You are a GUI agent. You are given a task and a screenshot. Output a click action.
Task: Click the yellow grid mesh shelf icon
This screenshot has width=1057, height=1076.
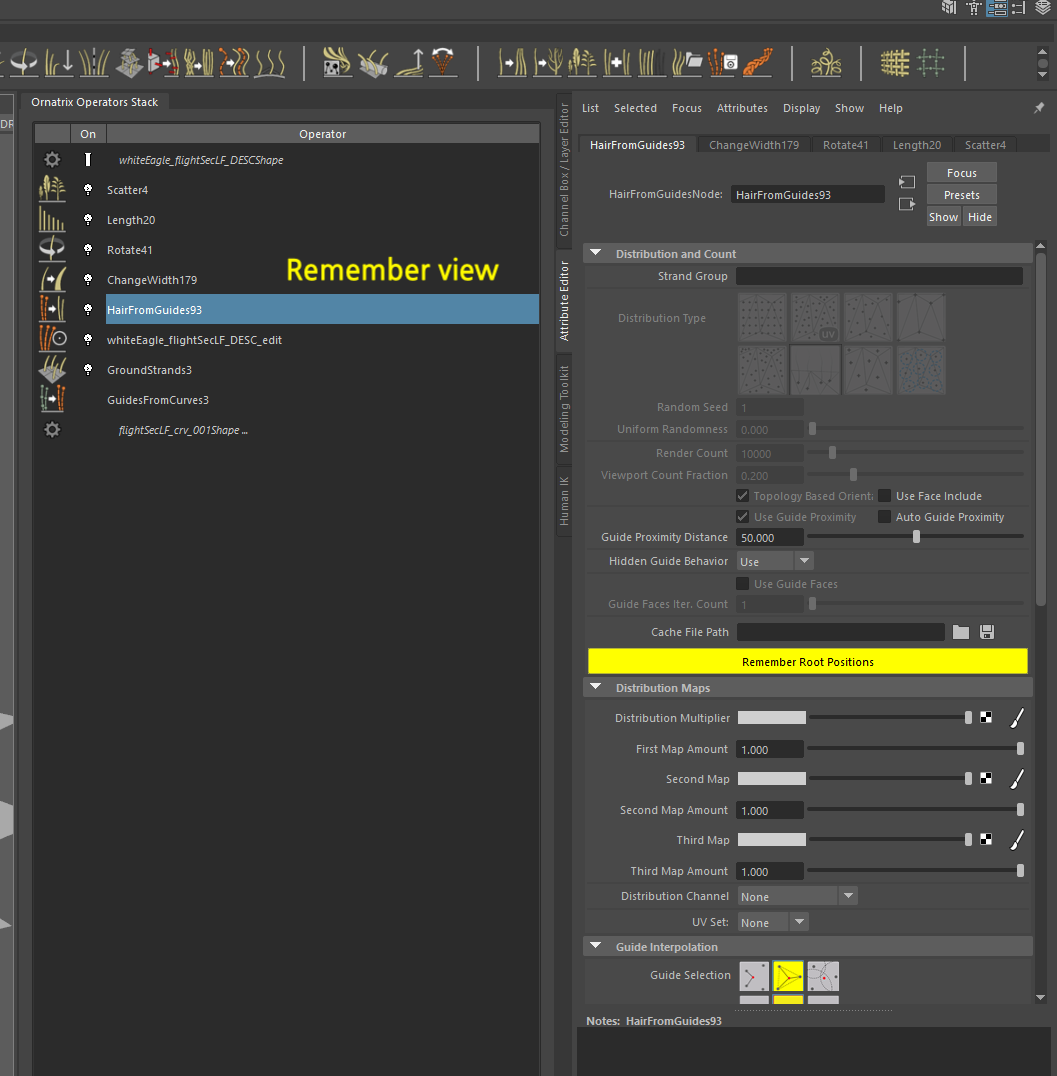click(x=894, y=63)
